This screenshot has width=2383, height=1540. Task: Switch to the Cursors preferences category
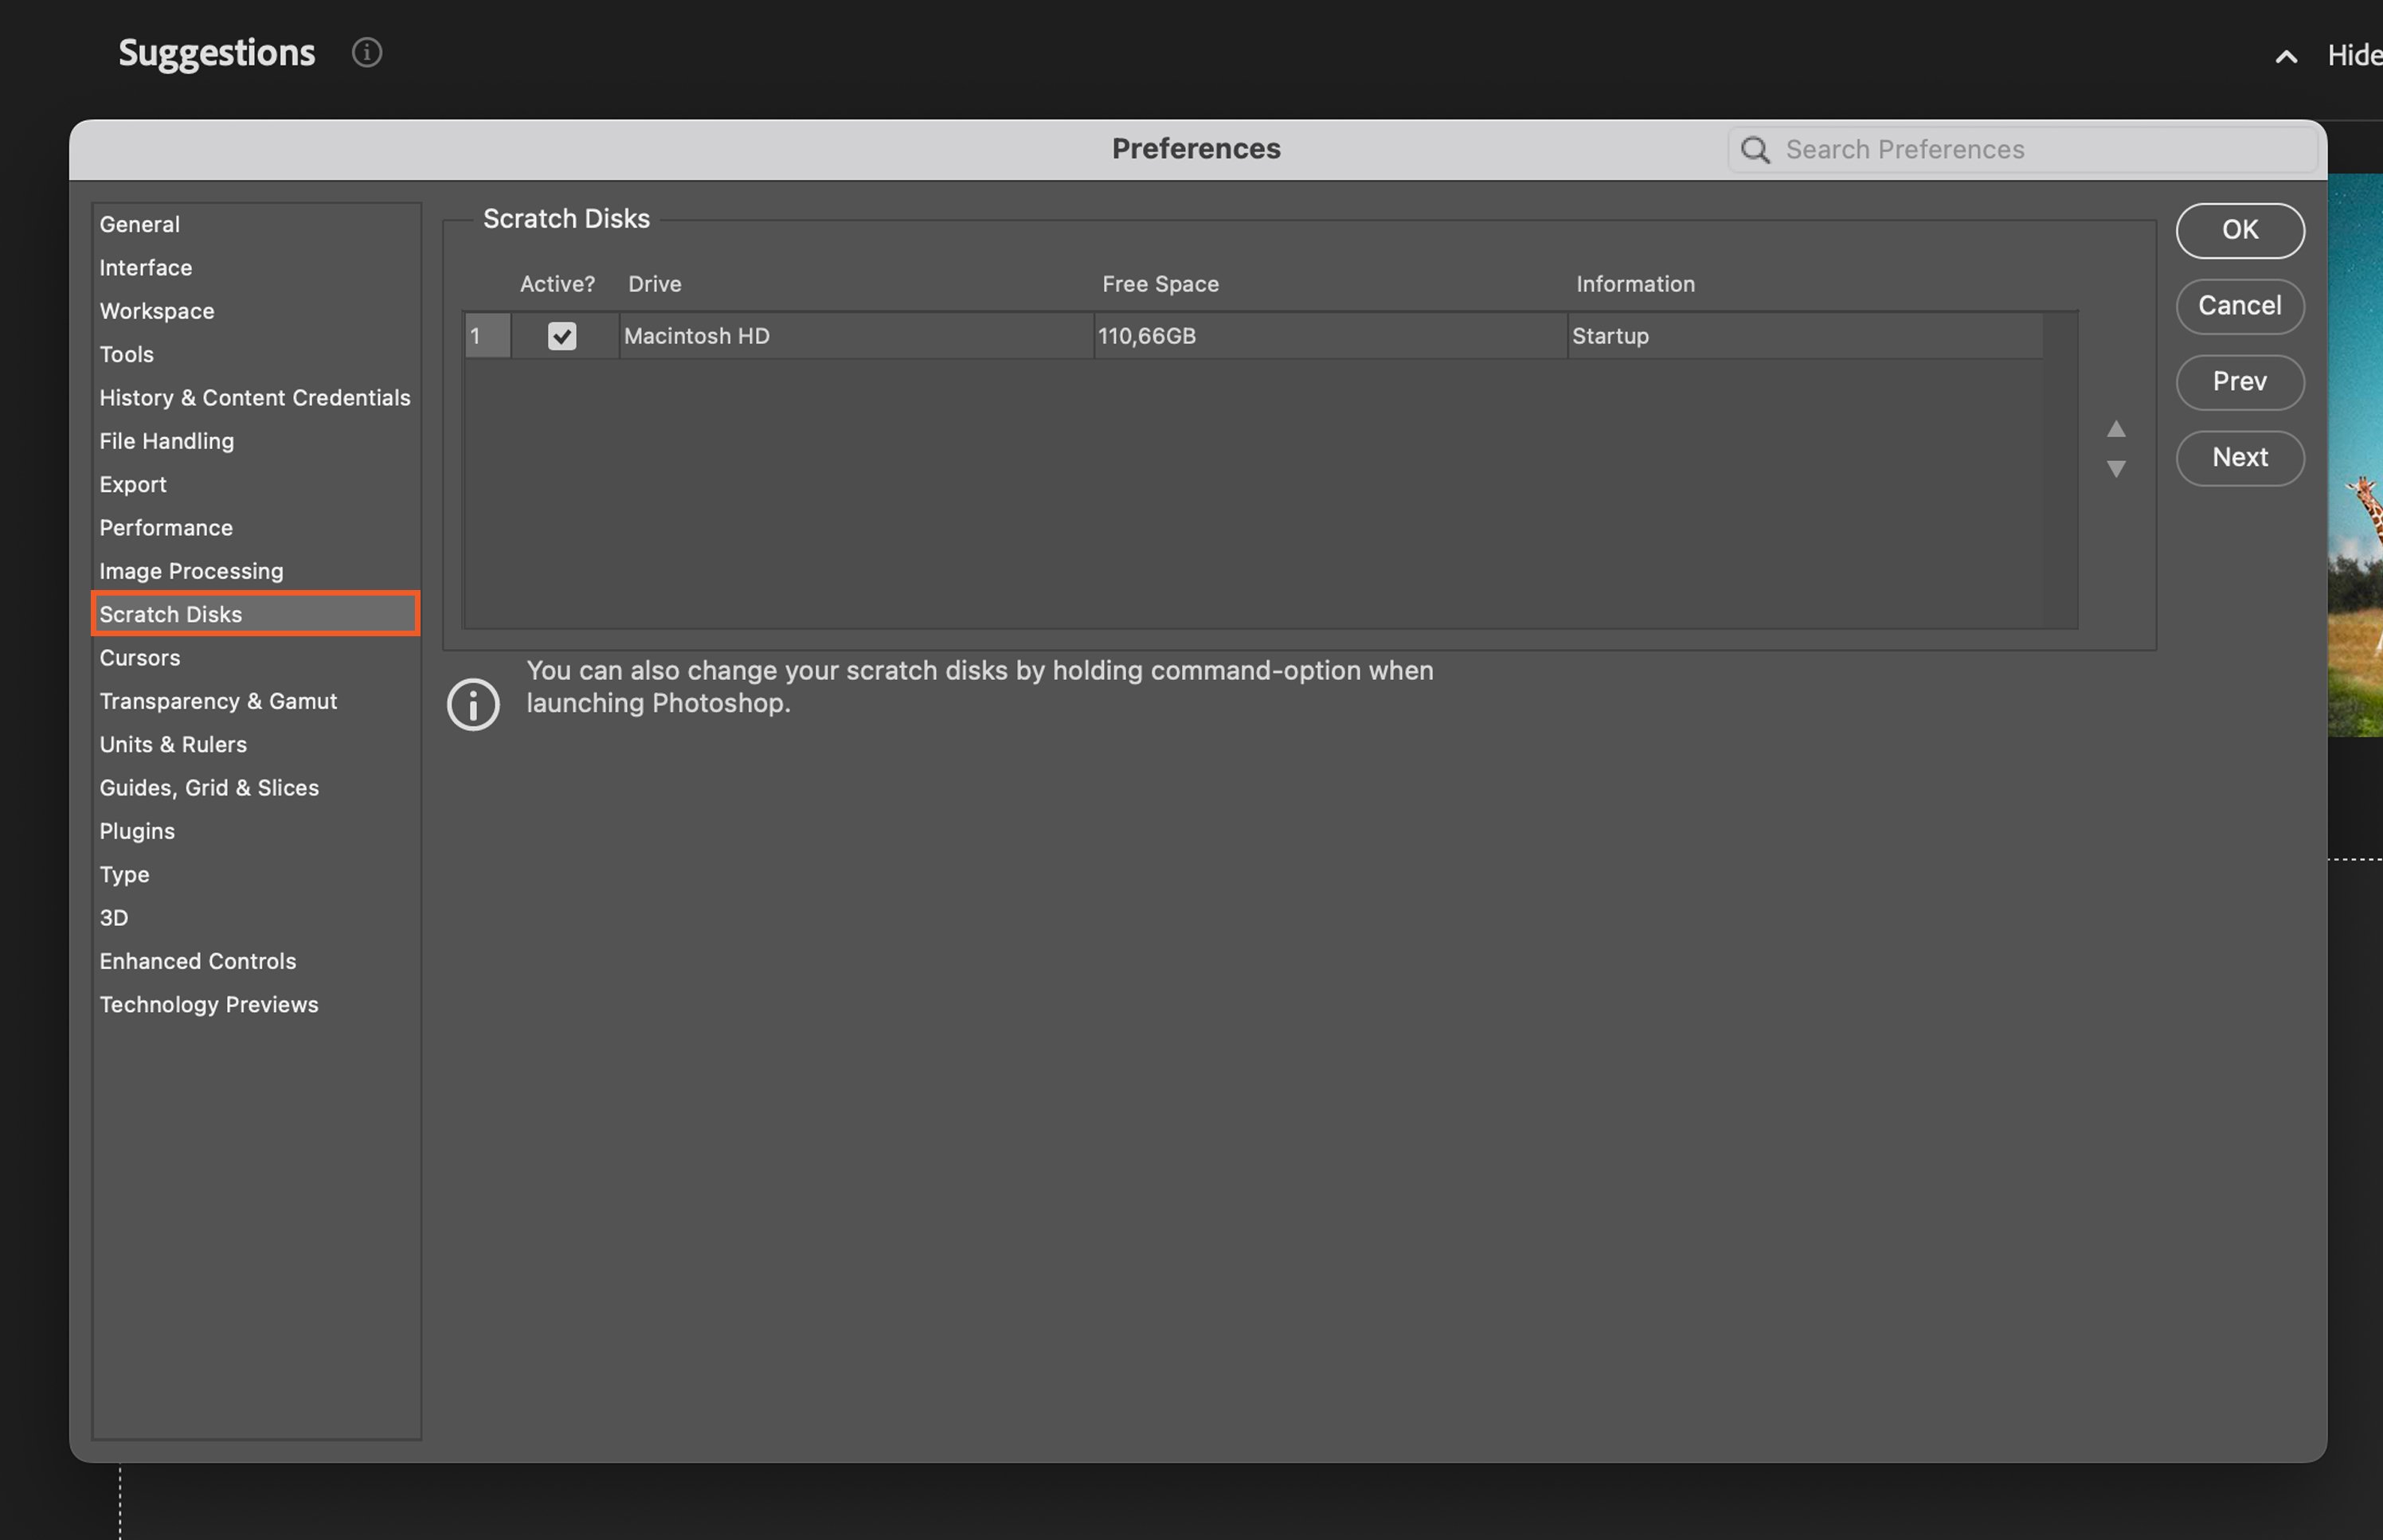click(x=140, y=658)
